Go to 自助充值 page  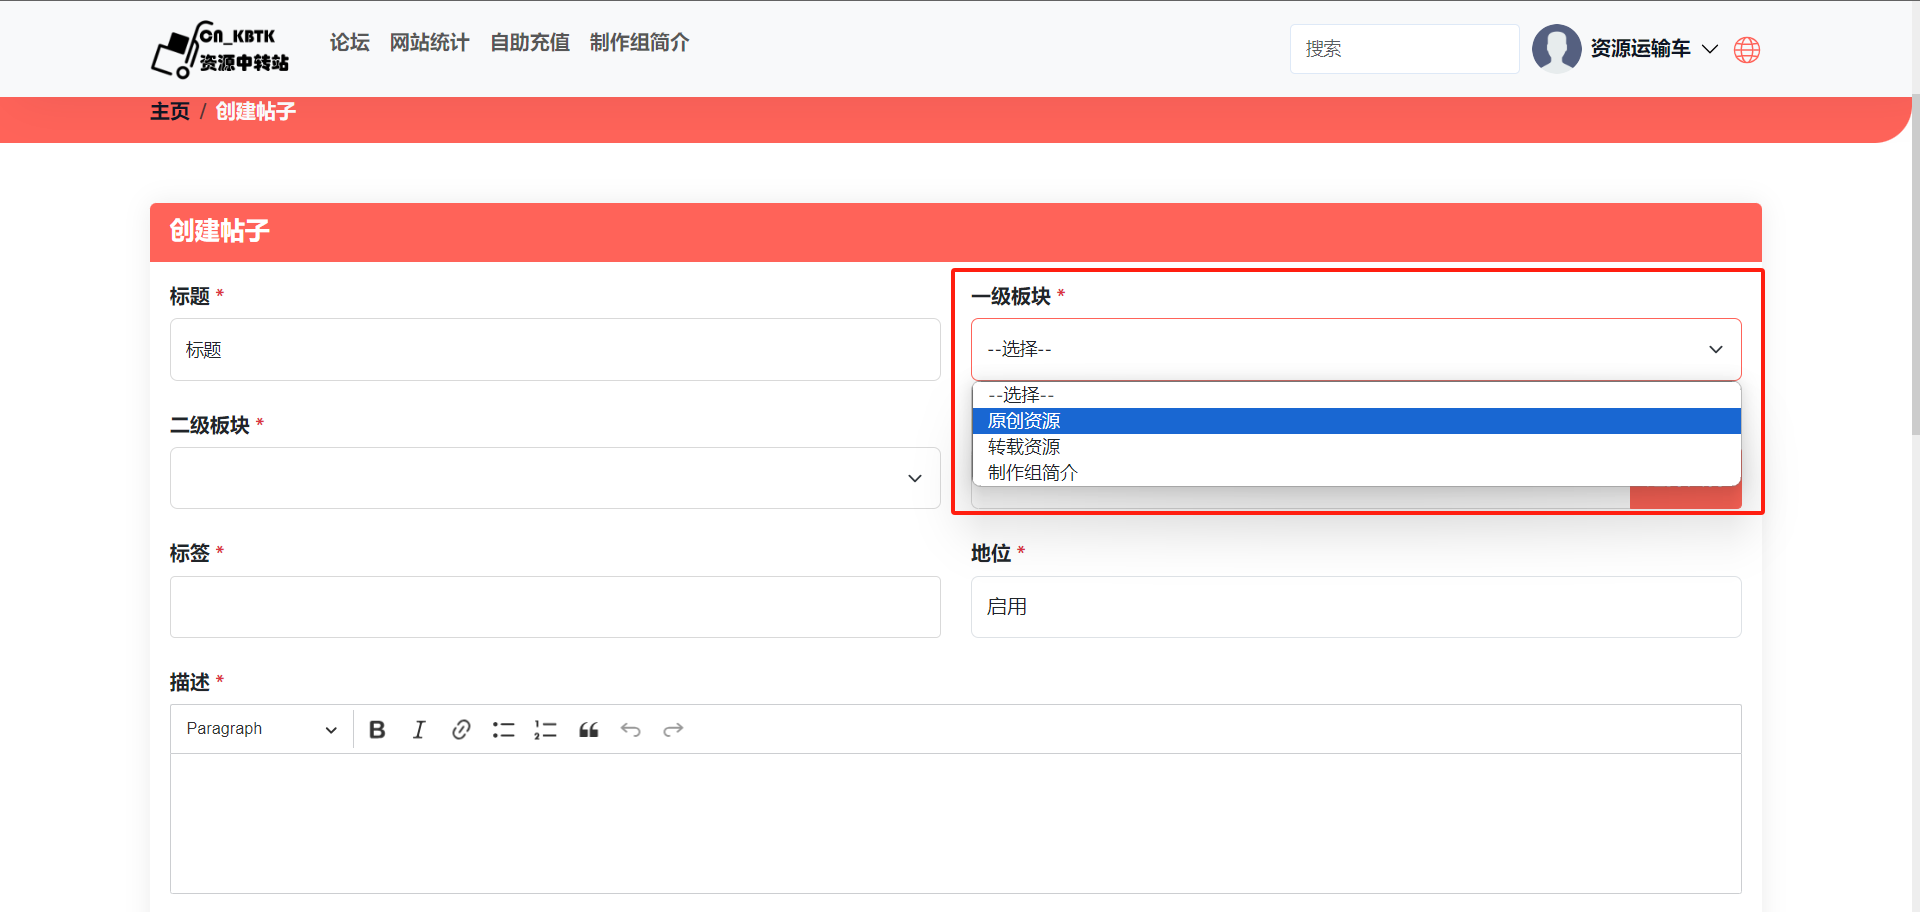coord(529,43)
